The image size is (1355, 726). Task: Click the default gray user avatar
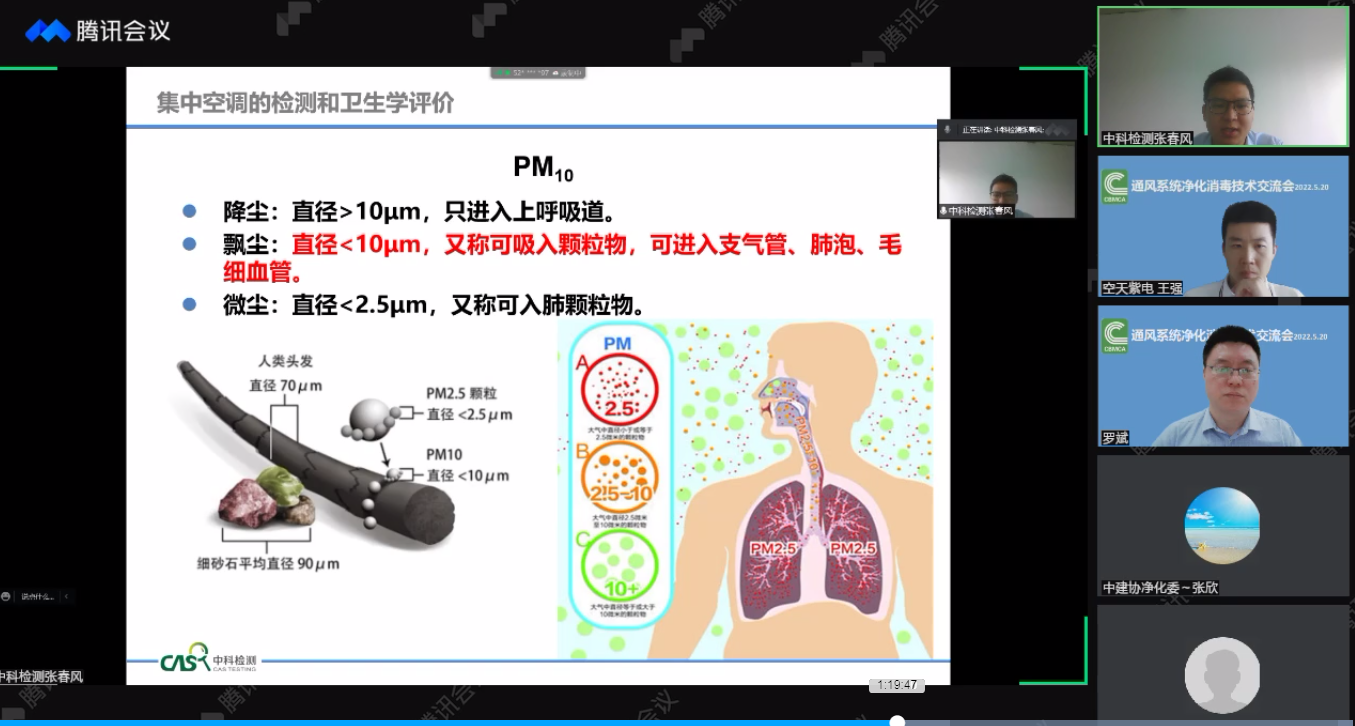coord(1221,675)
